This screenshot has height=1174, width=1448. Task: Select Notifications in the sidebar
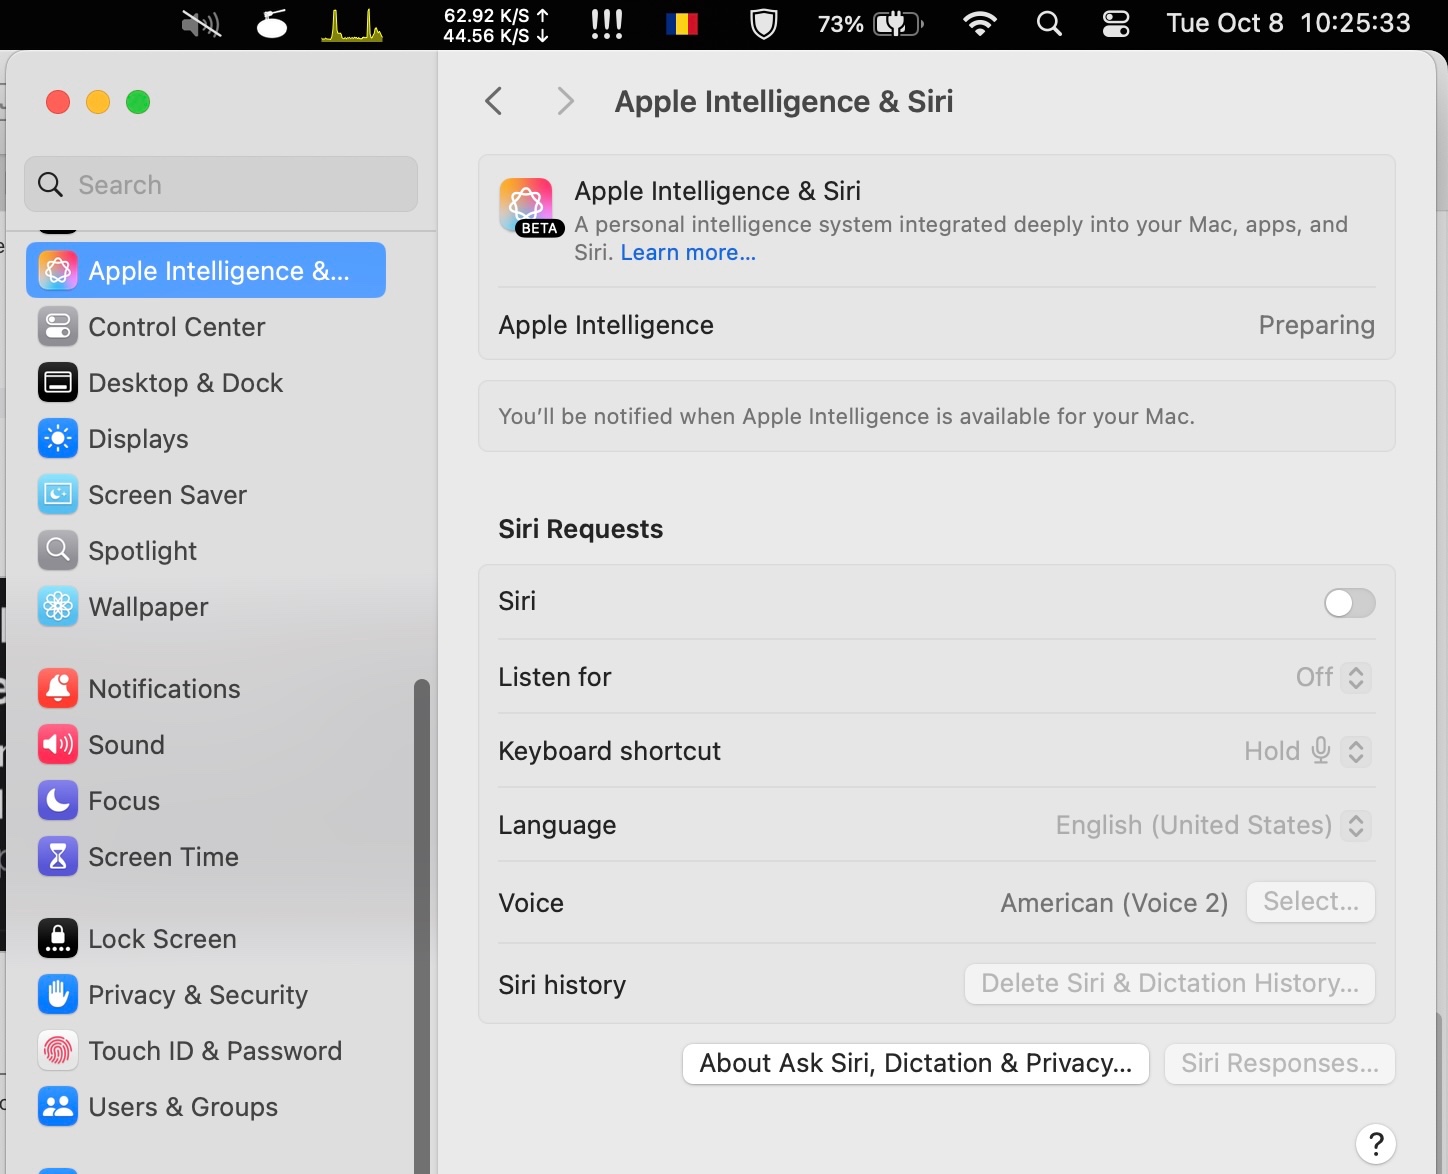coord(206,689)
